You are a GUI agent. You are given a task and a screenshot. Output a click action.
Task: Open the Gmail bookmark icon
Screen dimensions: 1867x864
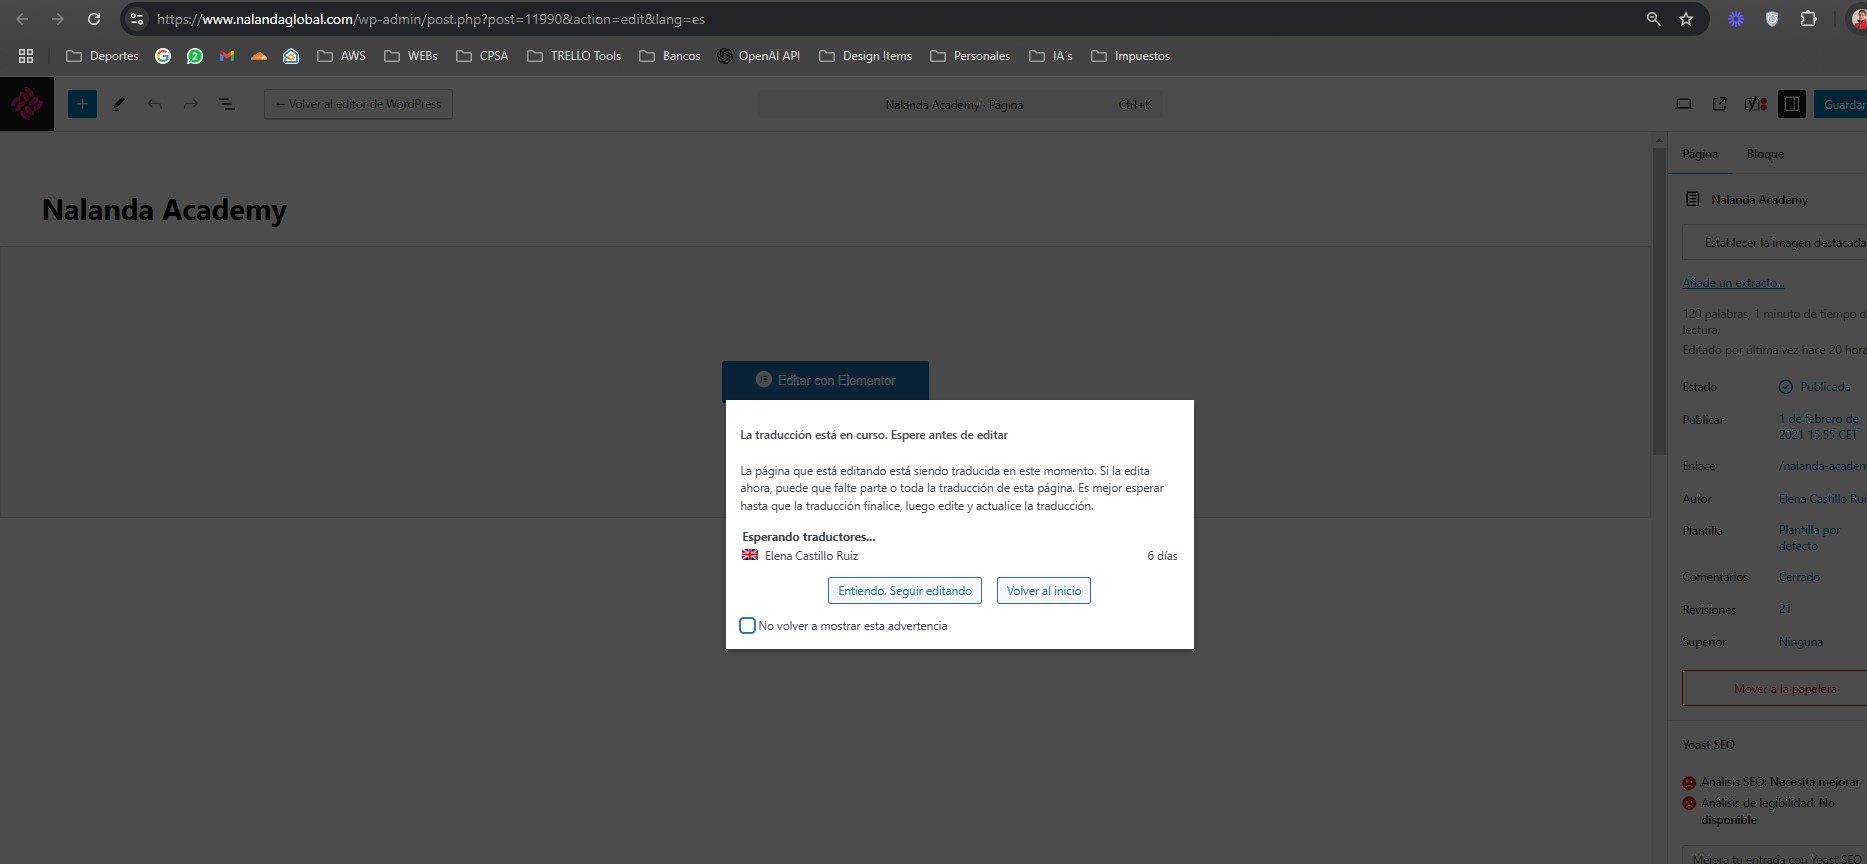click(x=227, y=56)
